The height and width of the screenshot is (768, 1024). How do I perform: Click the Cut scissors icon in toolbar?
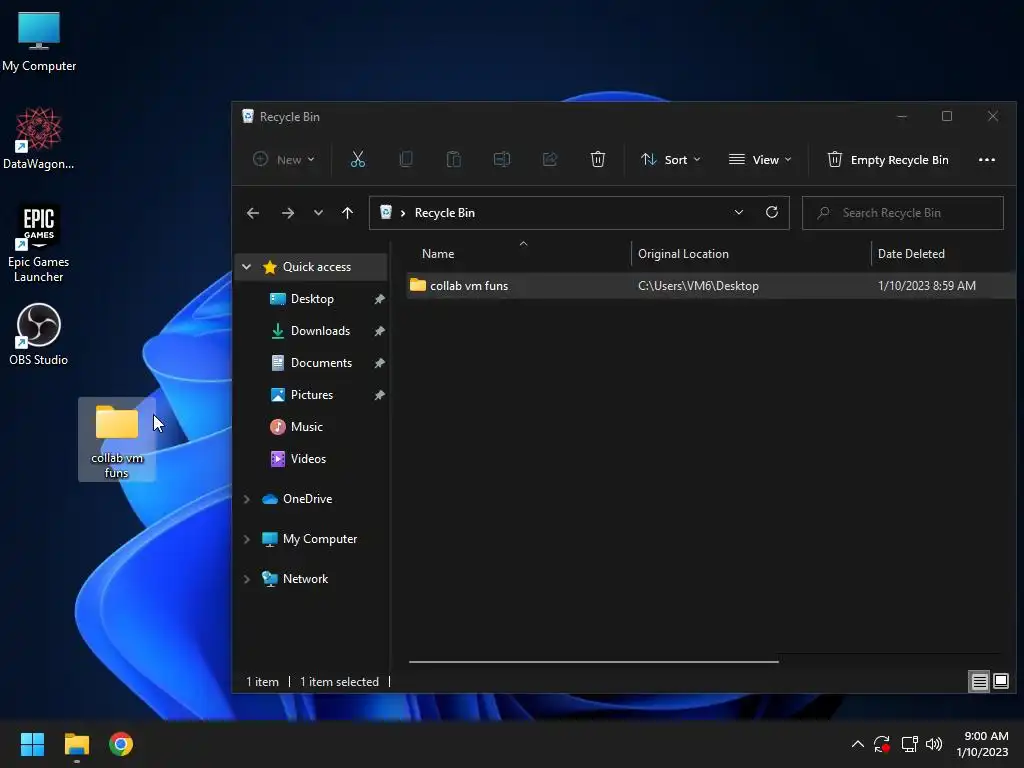[357, 159]
